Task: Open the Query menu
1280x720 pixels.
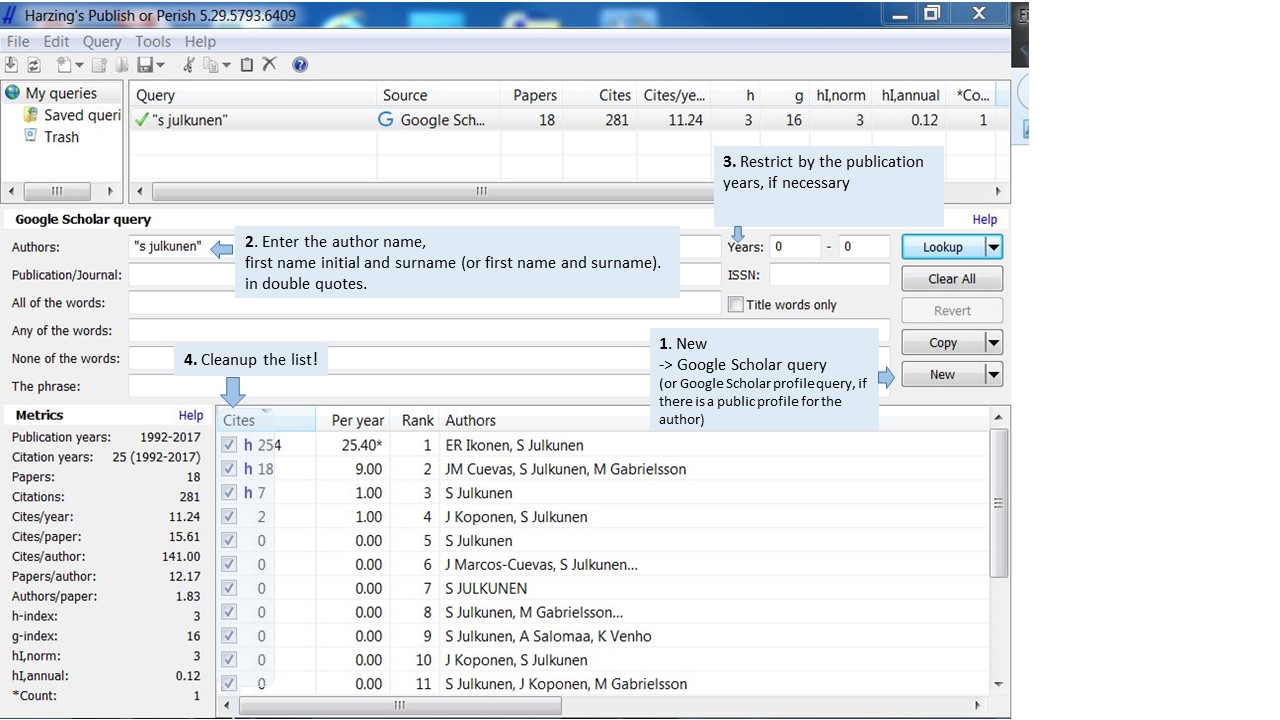Action: click(x=102, y=41)
